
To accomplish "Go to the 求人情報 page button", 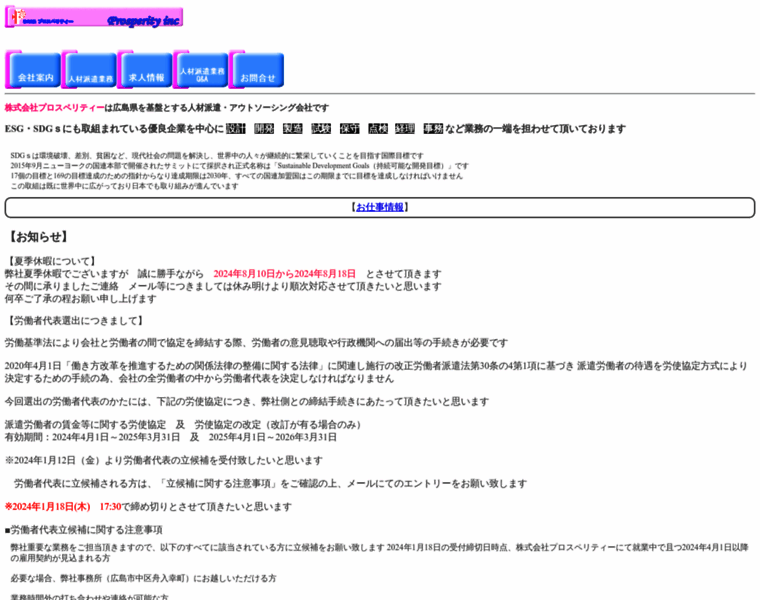I will [x=145, y=69].
